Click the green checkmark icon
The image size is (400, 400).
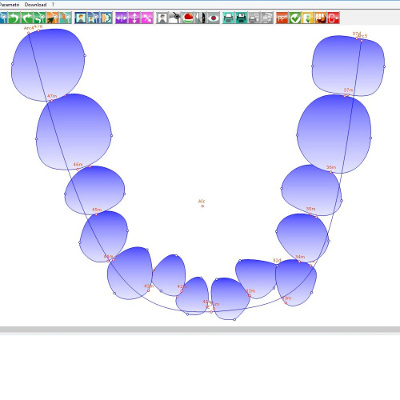pyautogui.click(x=295, y=18)
